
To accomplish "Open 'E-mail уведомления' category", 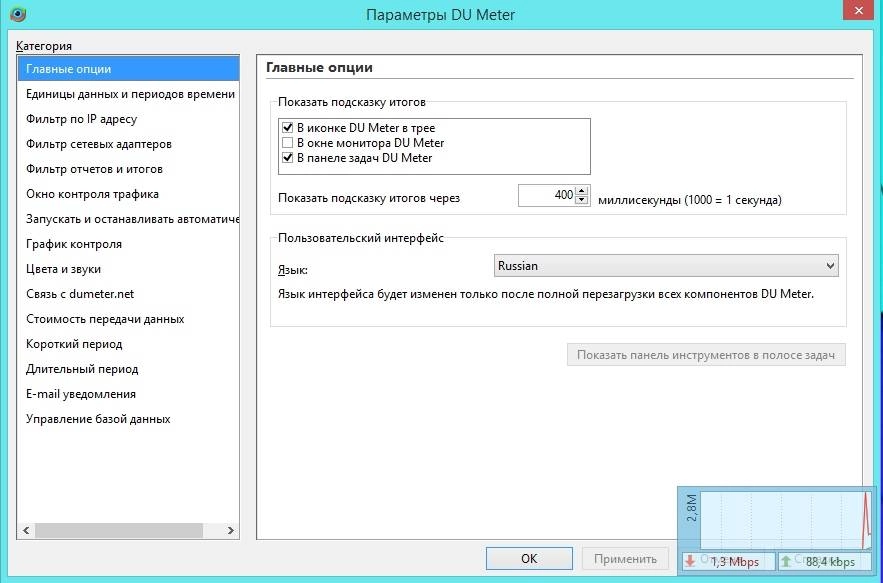I will tap(128, 394).
